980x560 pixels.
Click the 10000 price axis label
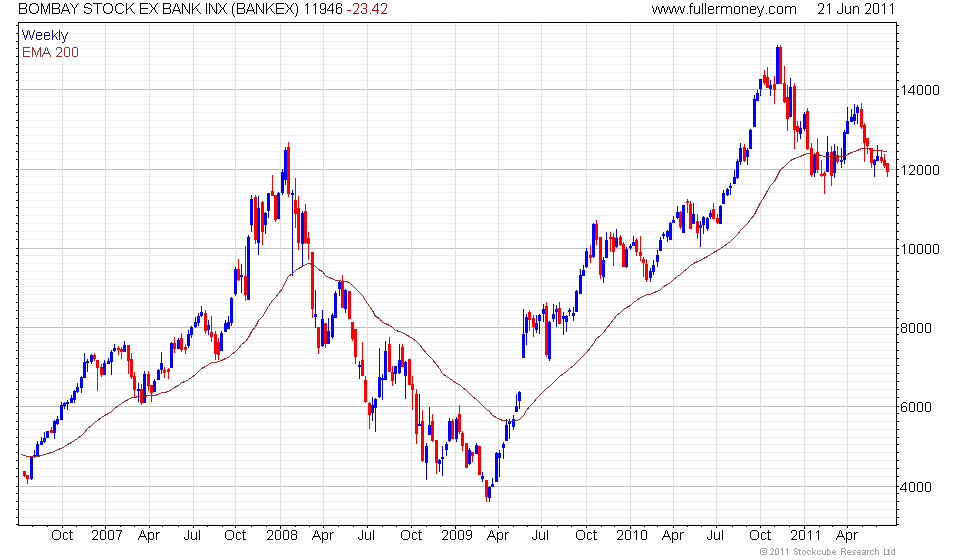tap(919, 249)
